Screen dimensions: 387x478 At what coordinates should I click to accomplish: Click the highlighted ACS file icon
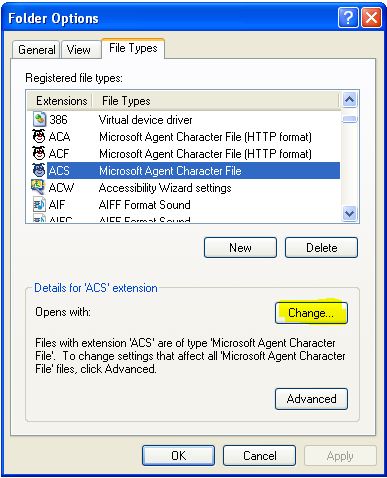[39, 170]
